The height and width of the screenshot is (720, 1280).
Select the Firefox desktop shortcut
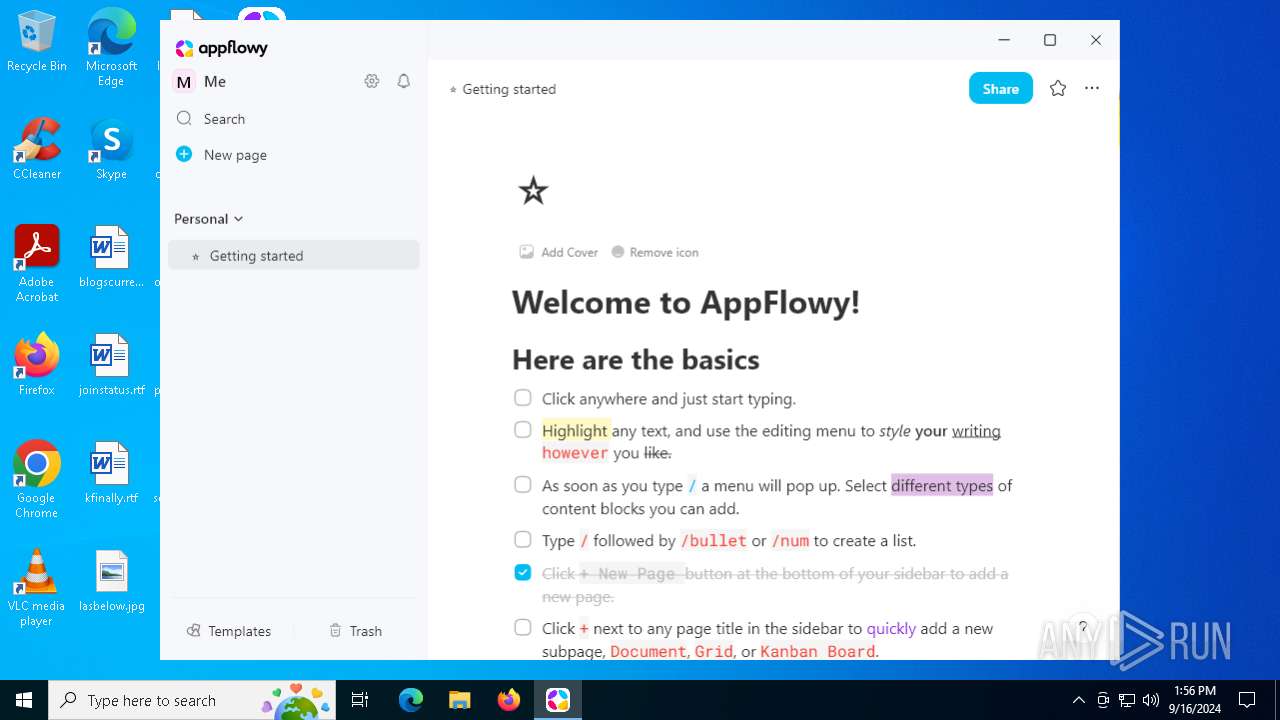(37, 365)
